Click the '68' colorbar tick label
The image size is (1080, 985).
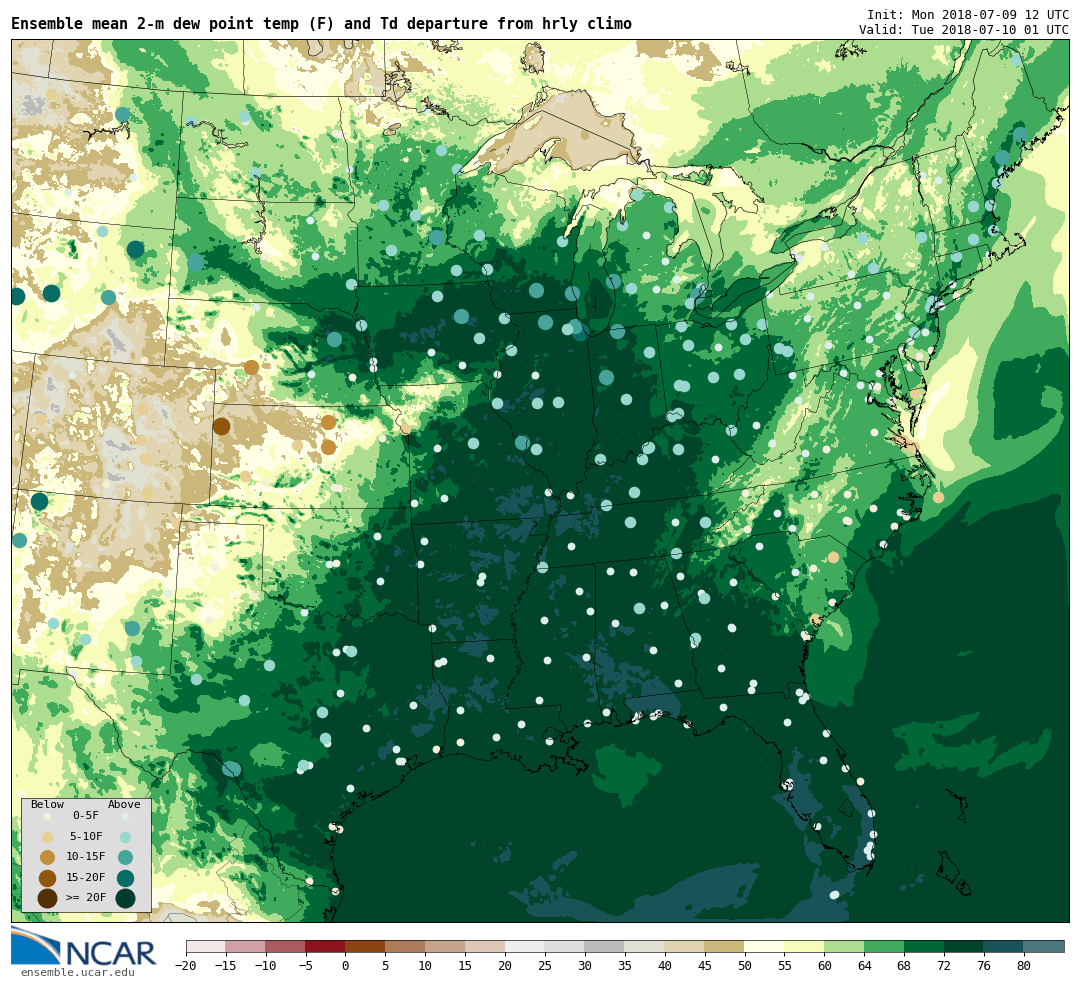904,966
